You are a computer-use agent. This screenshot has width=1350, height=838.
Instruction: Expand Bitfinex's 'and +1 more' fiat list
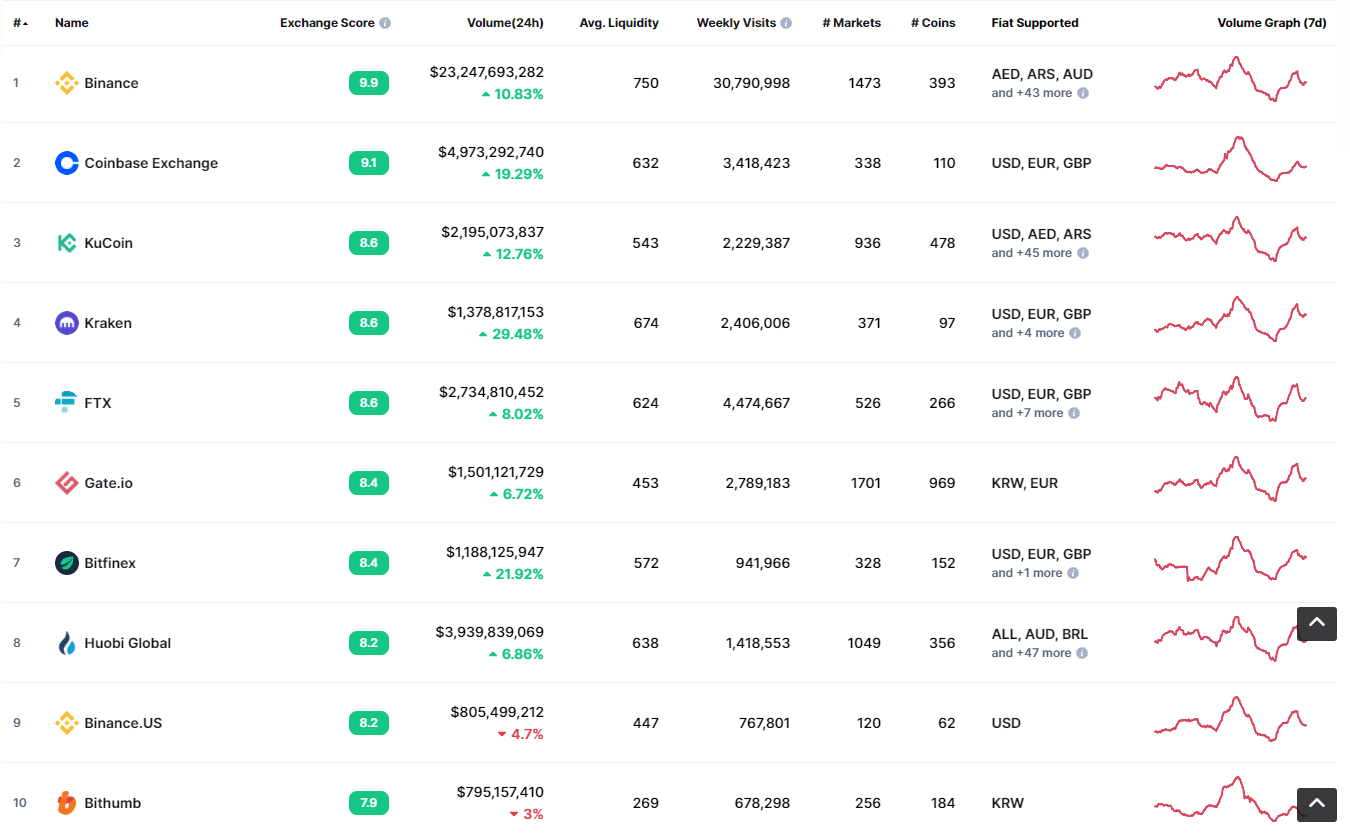click(x=1027, y=573)
